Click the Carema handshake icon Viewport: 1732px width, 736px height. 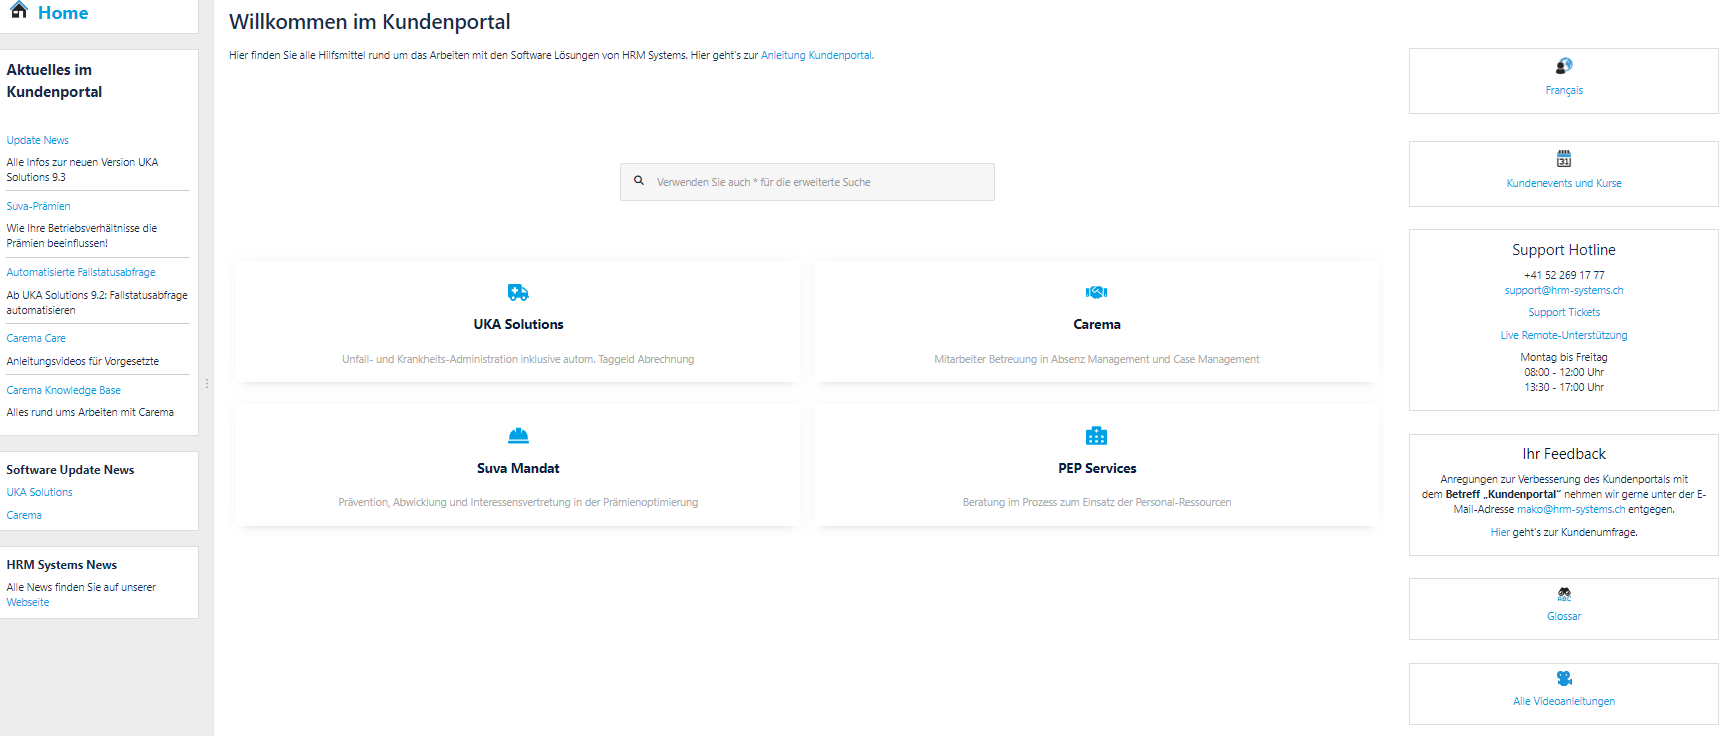coord(1097,292)
